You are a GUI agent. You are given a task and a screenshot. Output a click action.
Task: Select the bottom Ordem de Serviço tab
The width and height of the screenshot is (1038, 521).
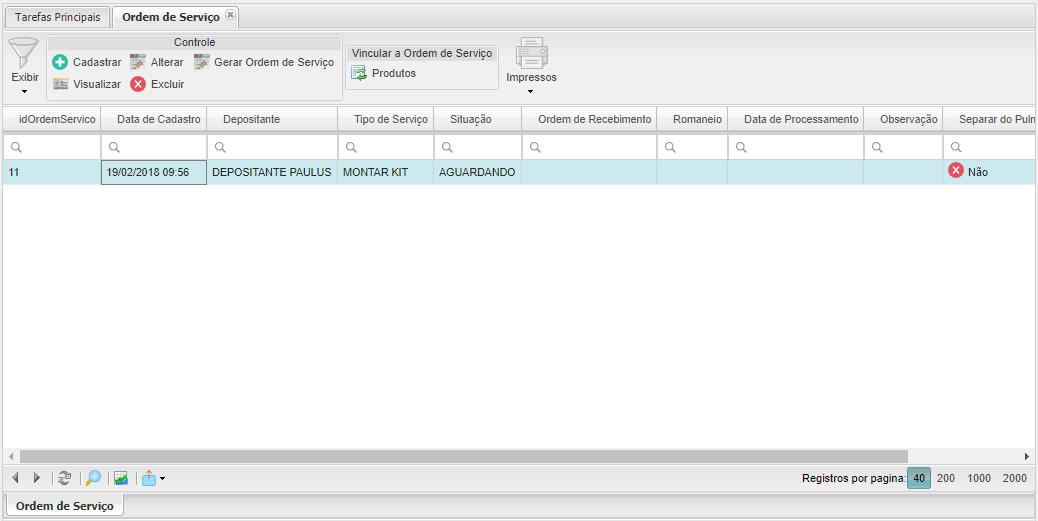65,506
